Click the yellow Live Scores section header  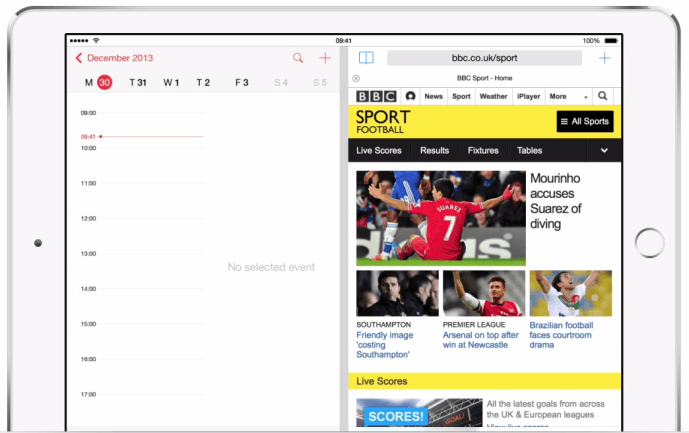point(485,381)
